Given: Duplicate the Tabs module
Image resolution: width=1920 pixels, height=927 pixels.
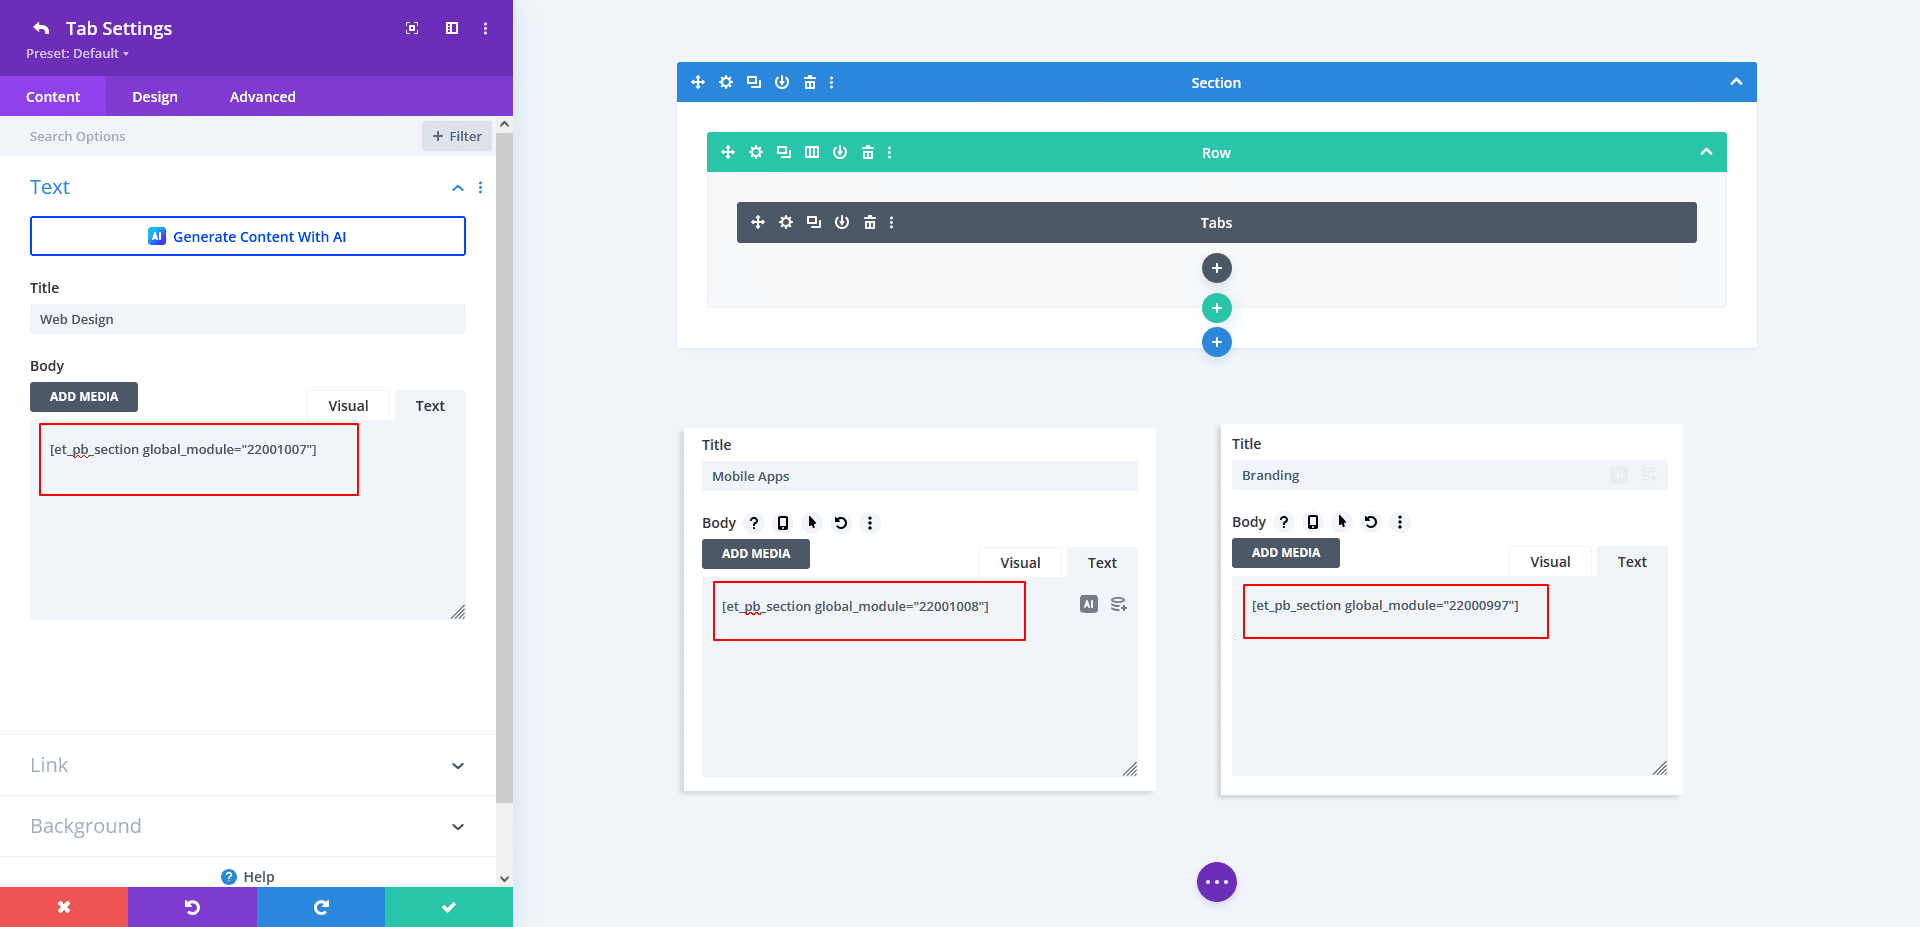Looking at the screenshot, I should pos(814,222).
